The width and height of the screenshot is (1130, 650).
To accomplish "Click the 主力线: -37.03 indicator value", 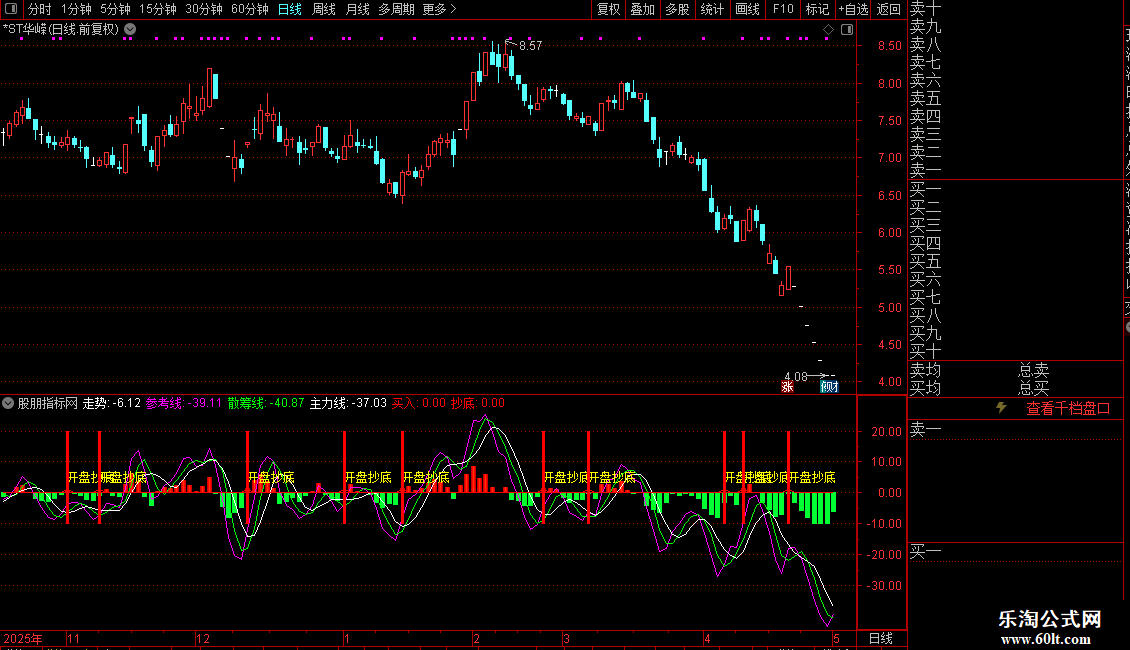I will (348, 403).
